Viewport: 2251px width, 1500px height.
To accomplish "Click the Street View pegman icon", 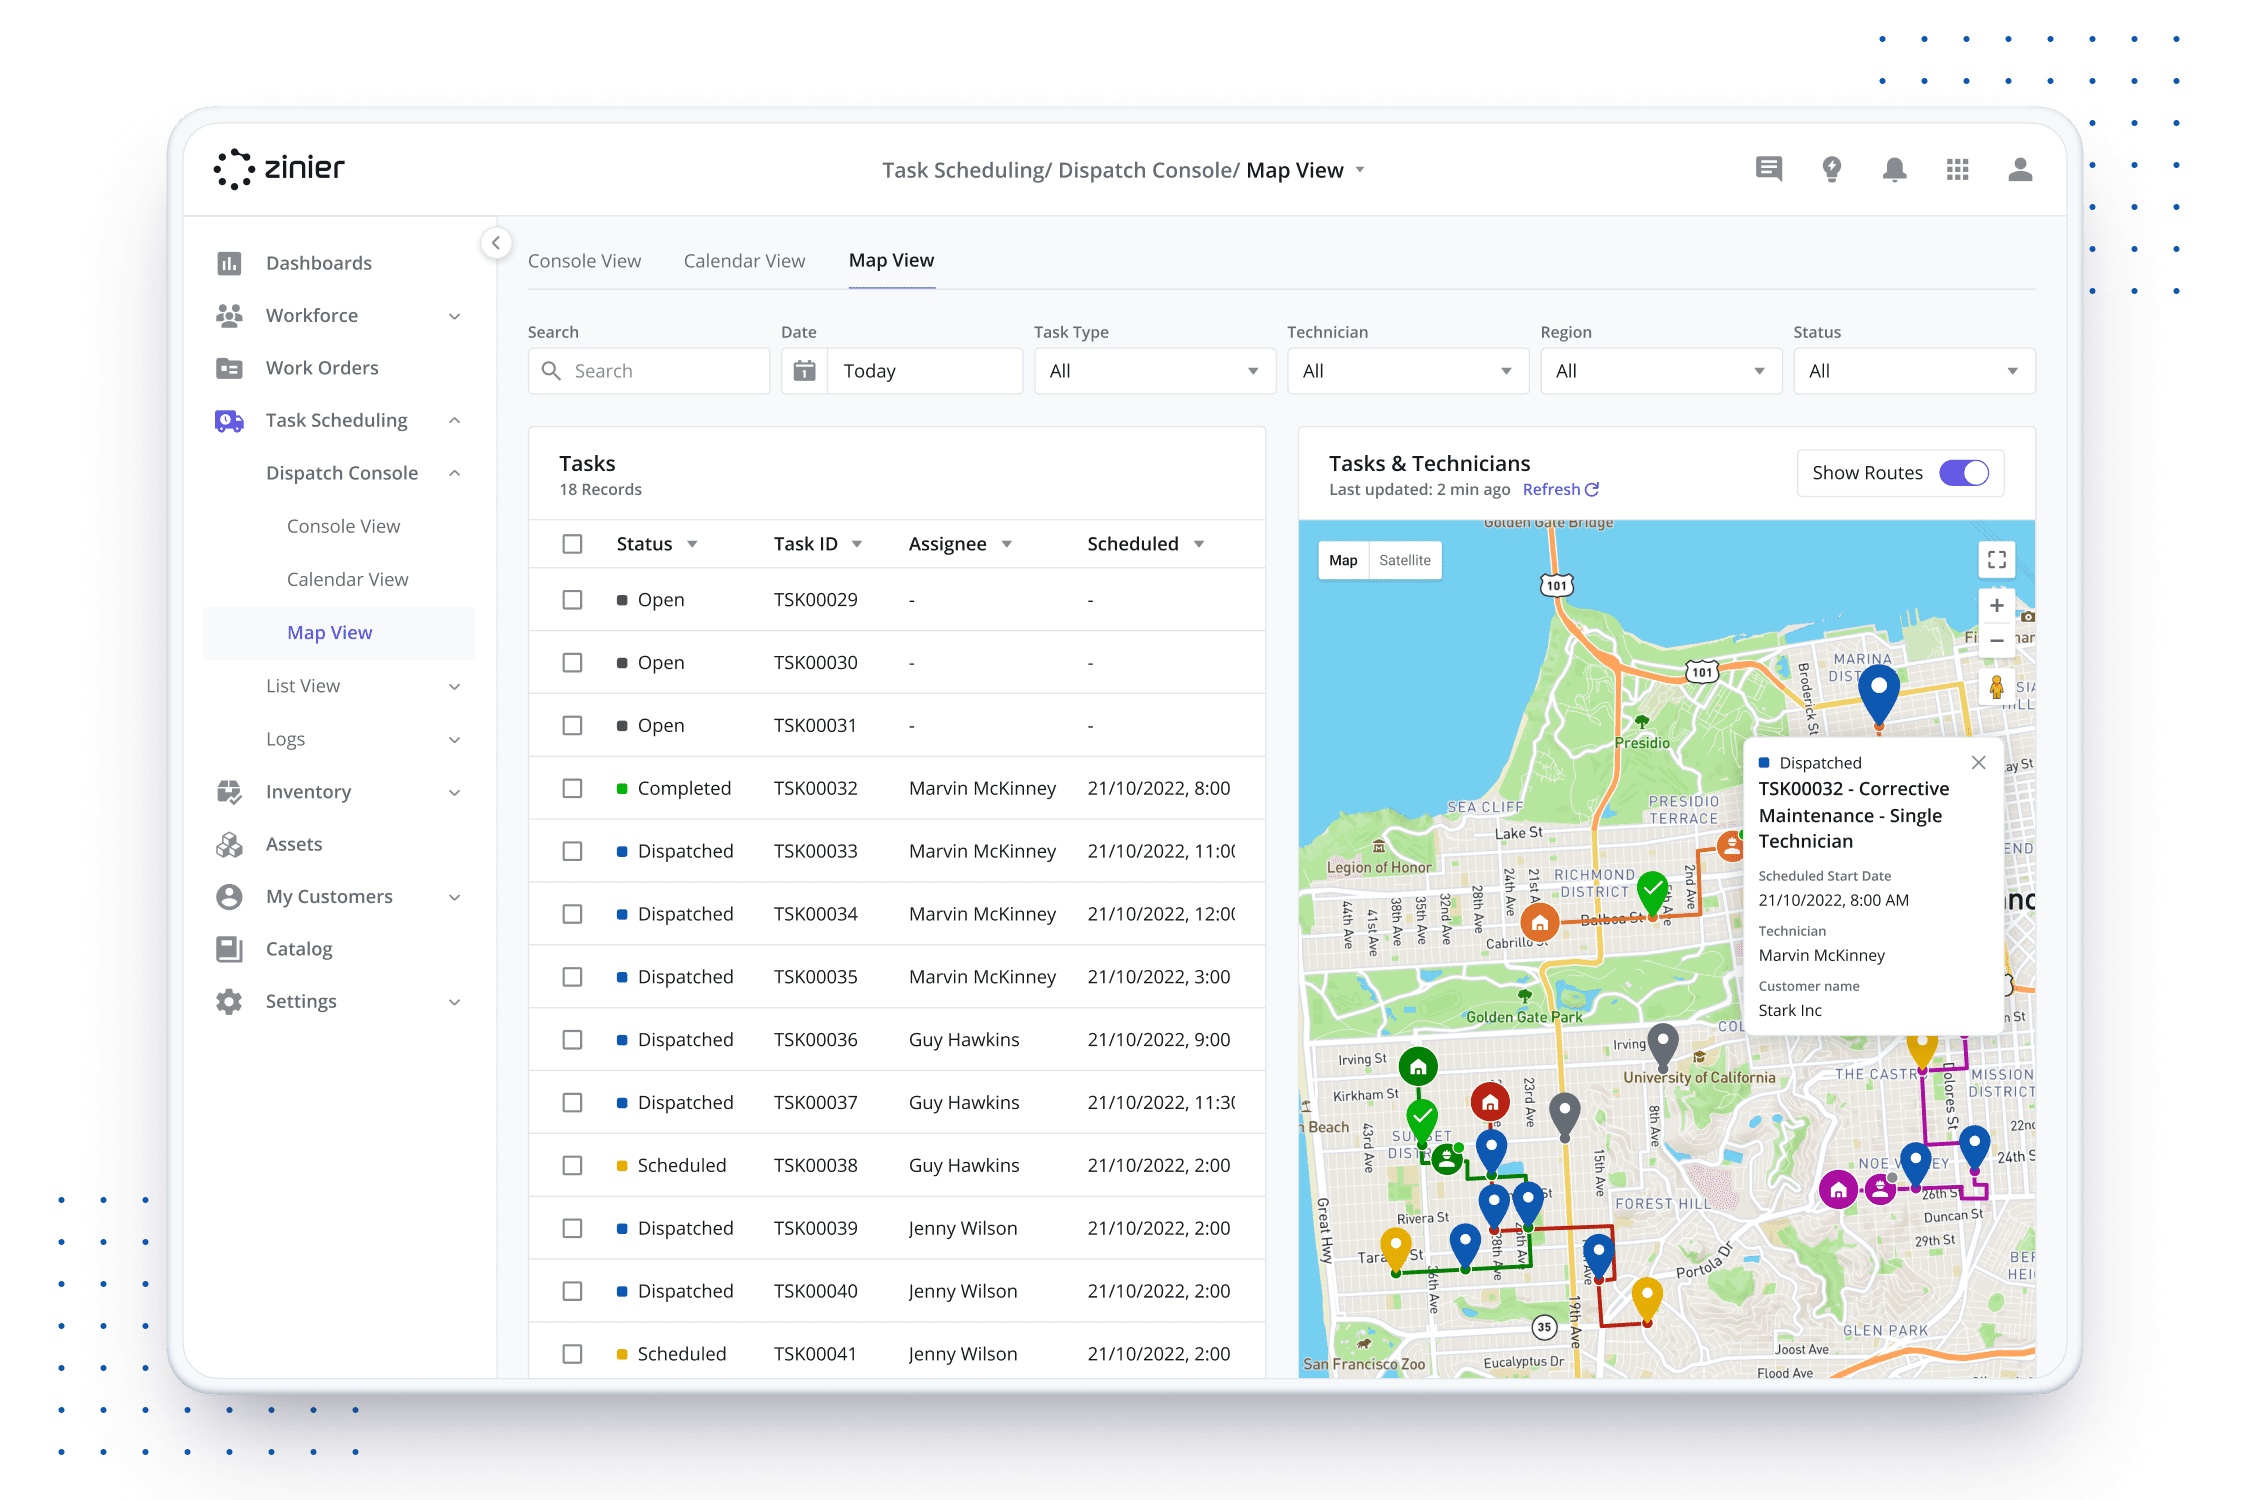I will click(x=1996, y=687).
